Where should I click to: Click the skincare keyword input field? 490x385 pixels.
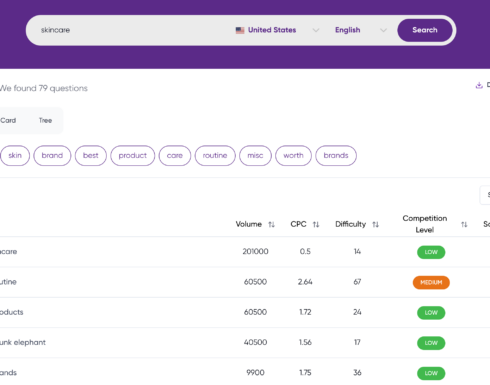tap(130, 30)
